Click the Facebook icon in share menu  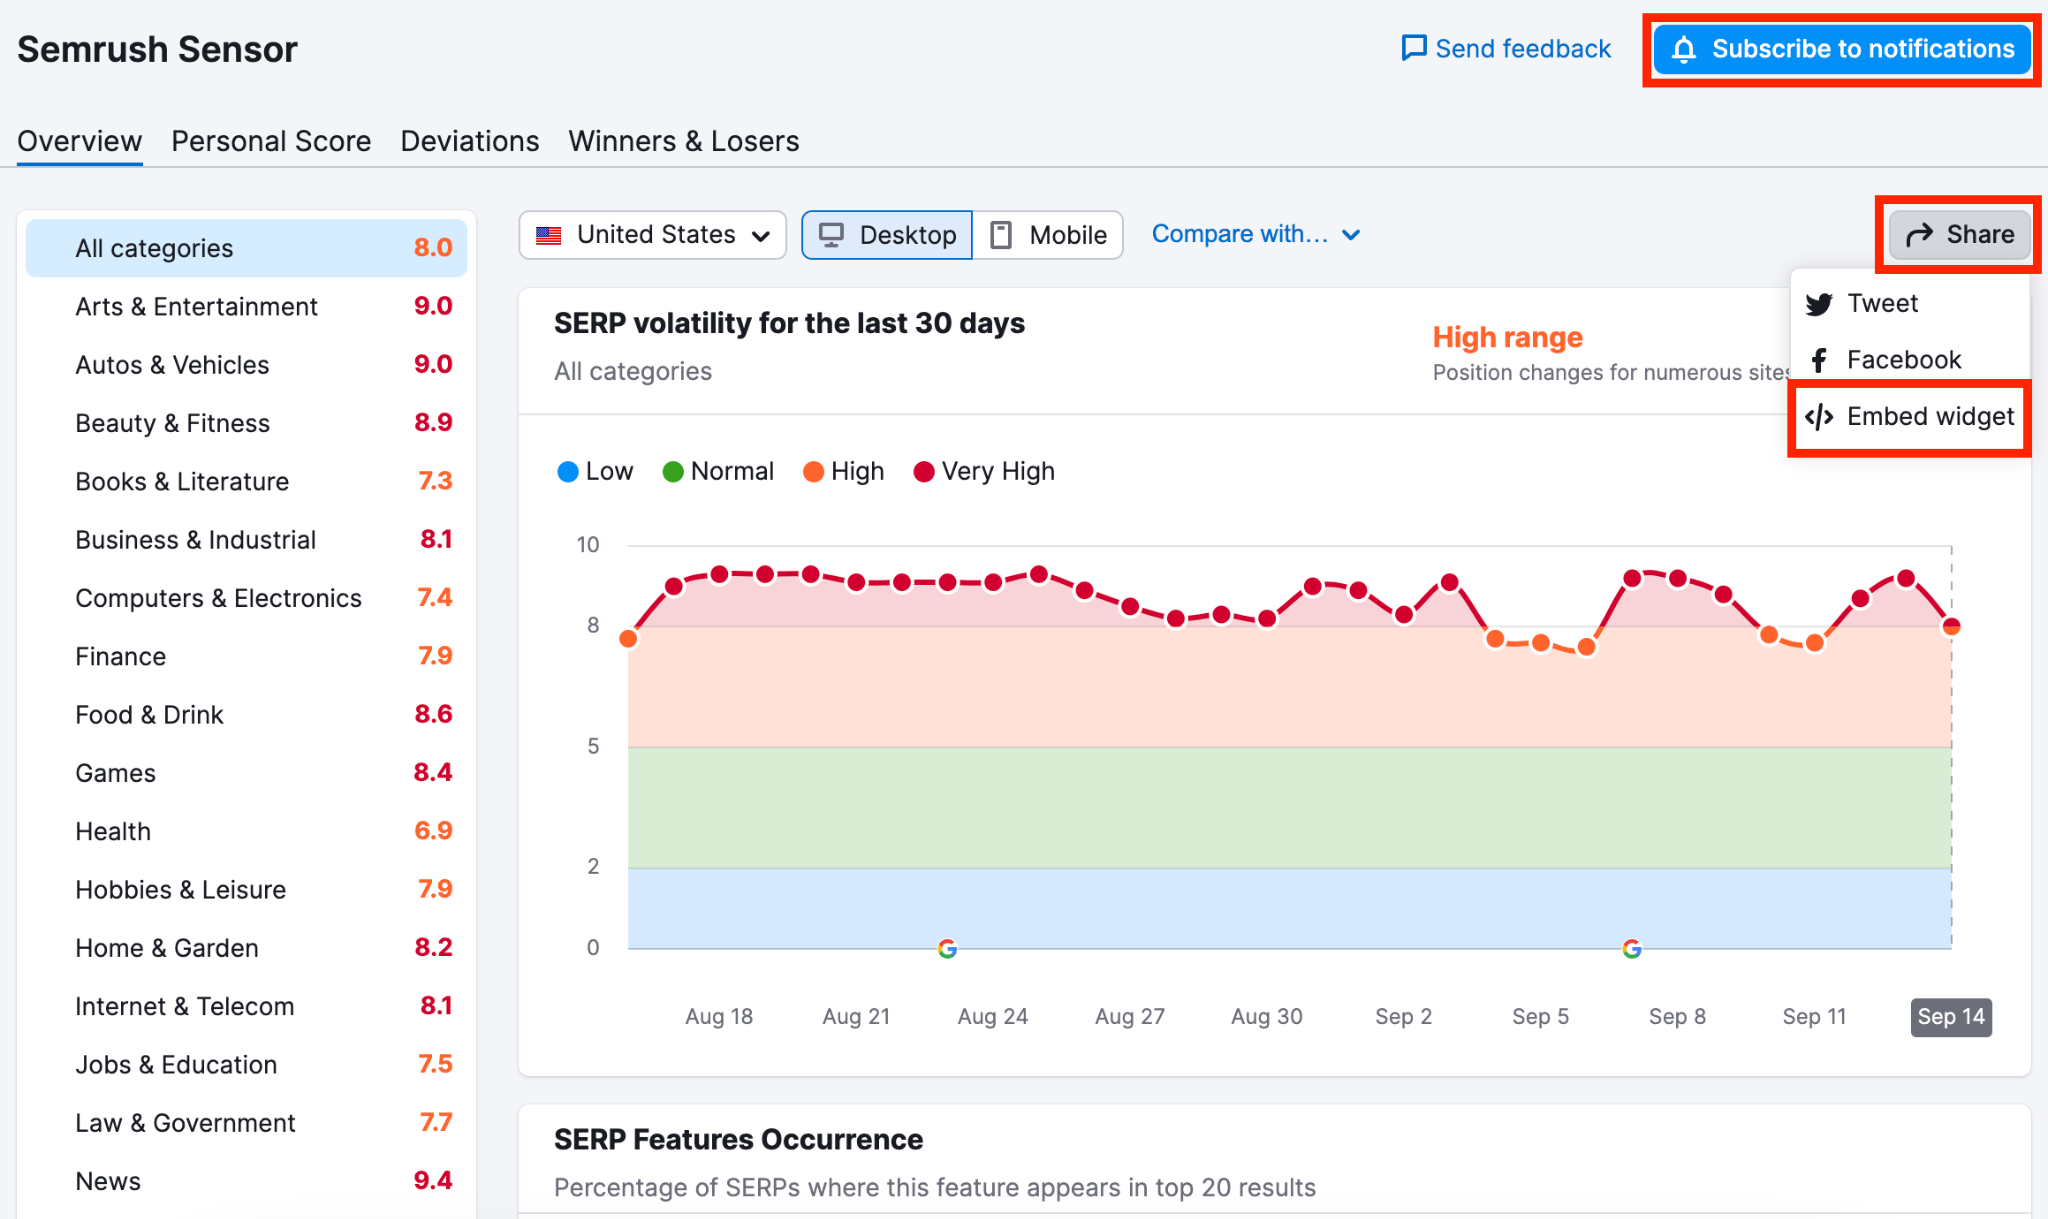[x=1821, y=359]
